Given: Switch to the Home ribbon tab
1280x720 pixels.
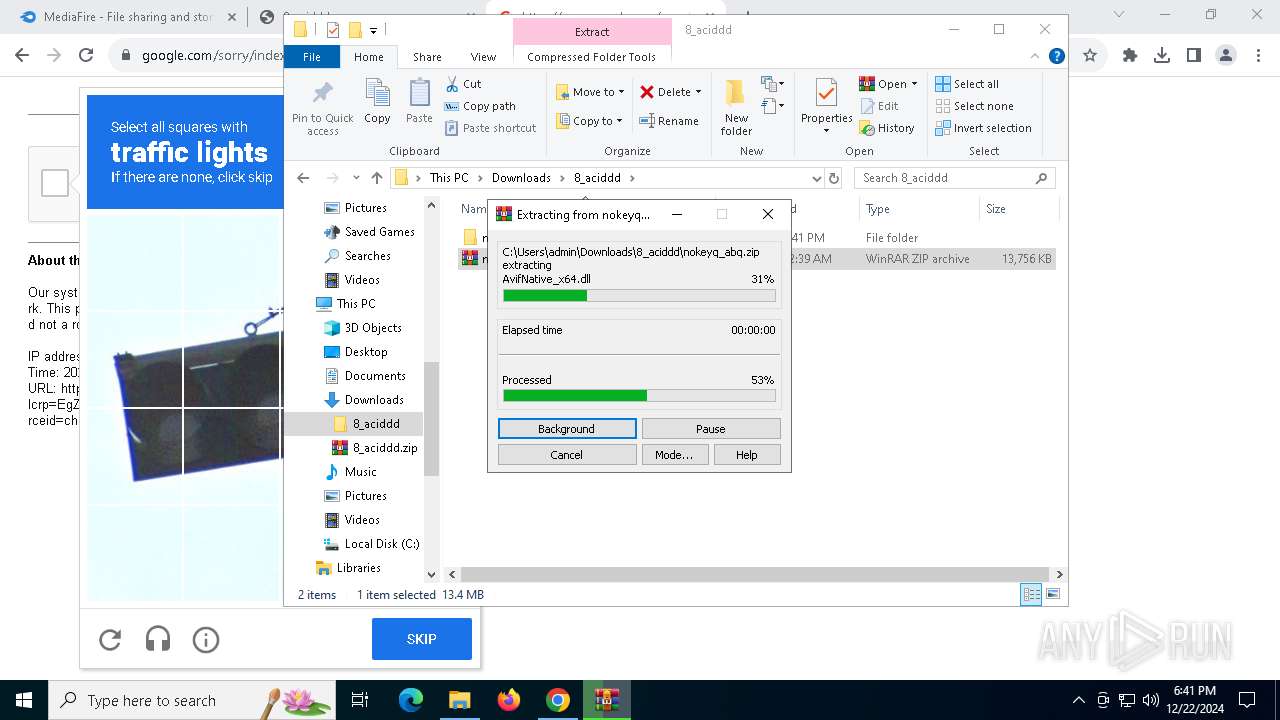Looking at the screenshot, I should [369, 57].
